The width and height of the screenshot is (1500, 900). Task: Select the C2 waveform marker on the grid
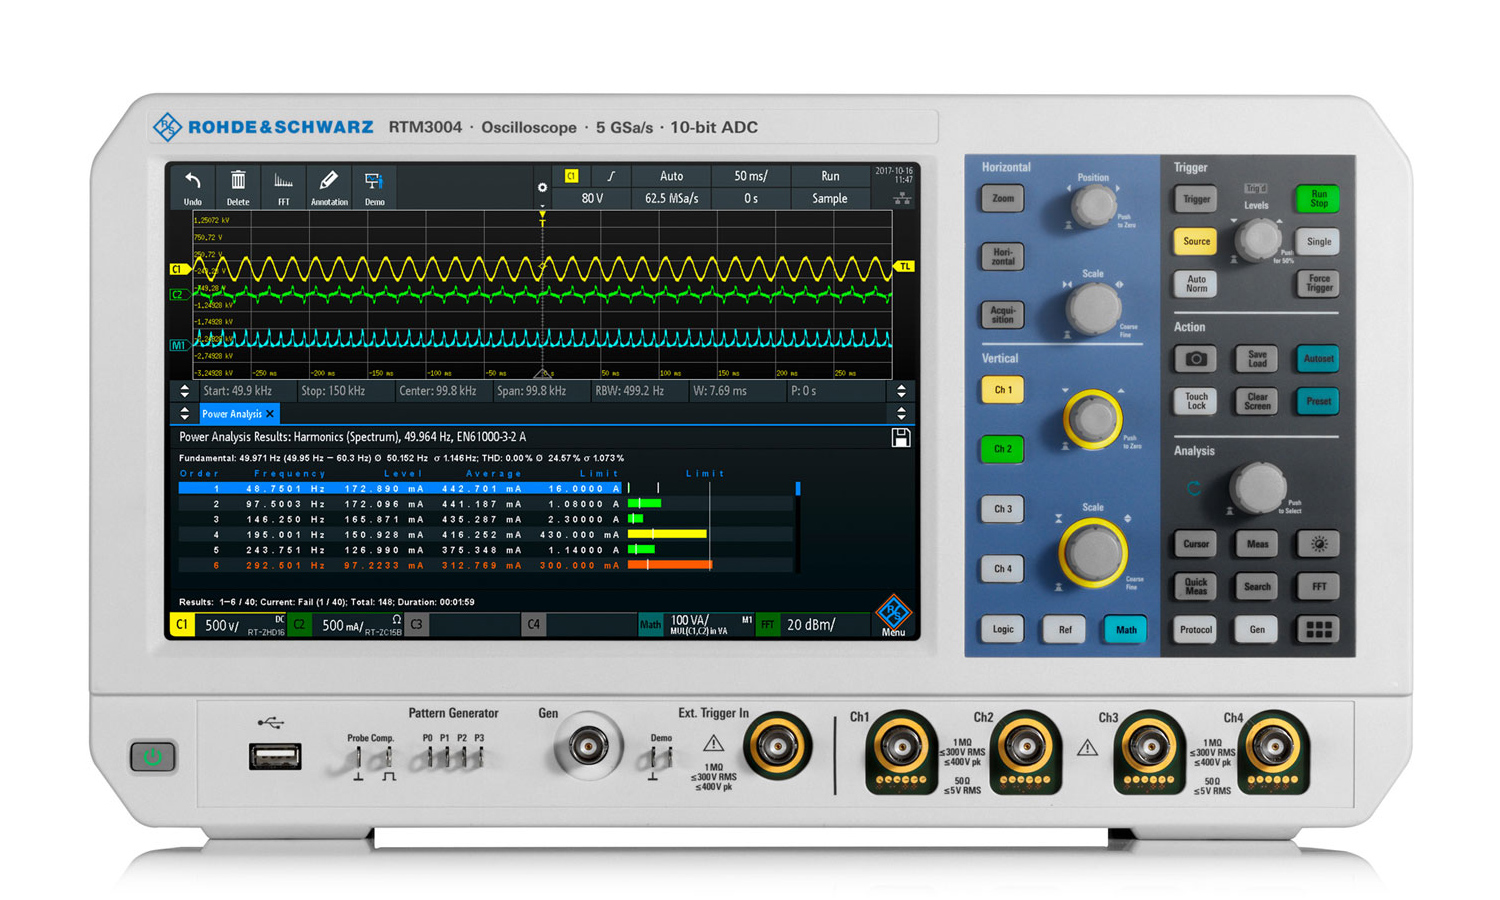(179, 294)
